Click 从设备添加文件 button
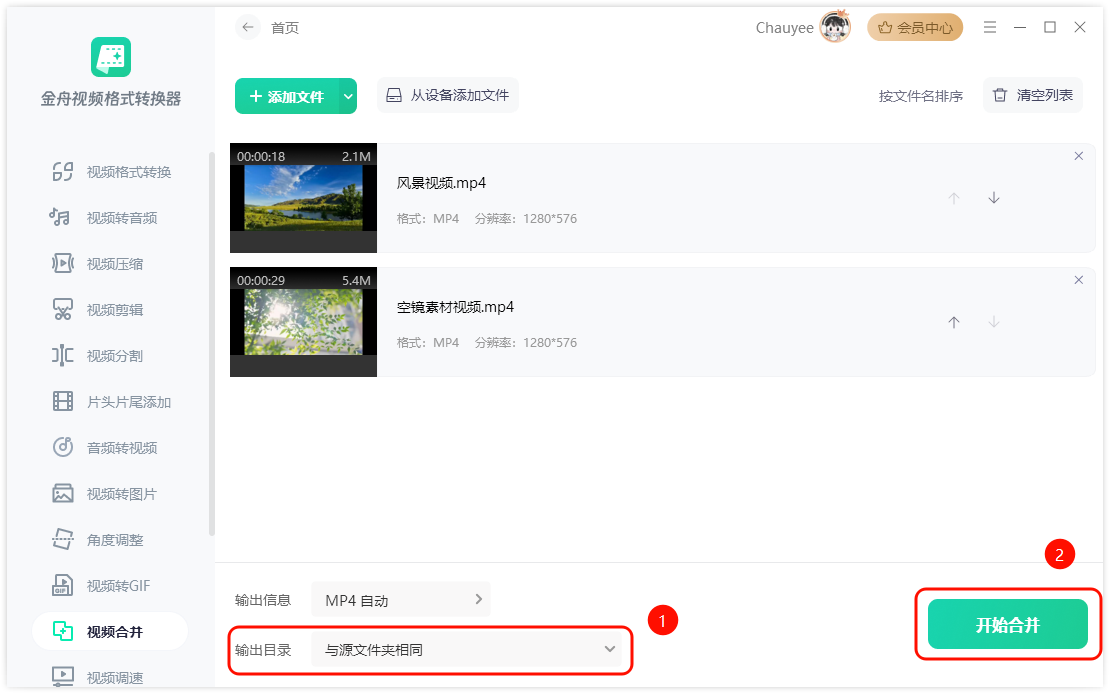The height and width of the screenshot is (694, 1110). (x=447, y=96)
